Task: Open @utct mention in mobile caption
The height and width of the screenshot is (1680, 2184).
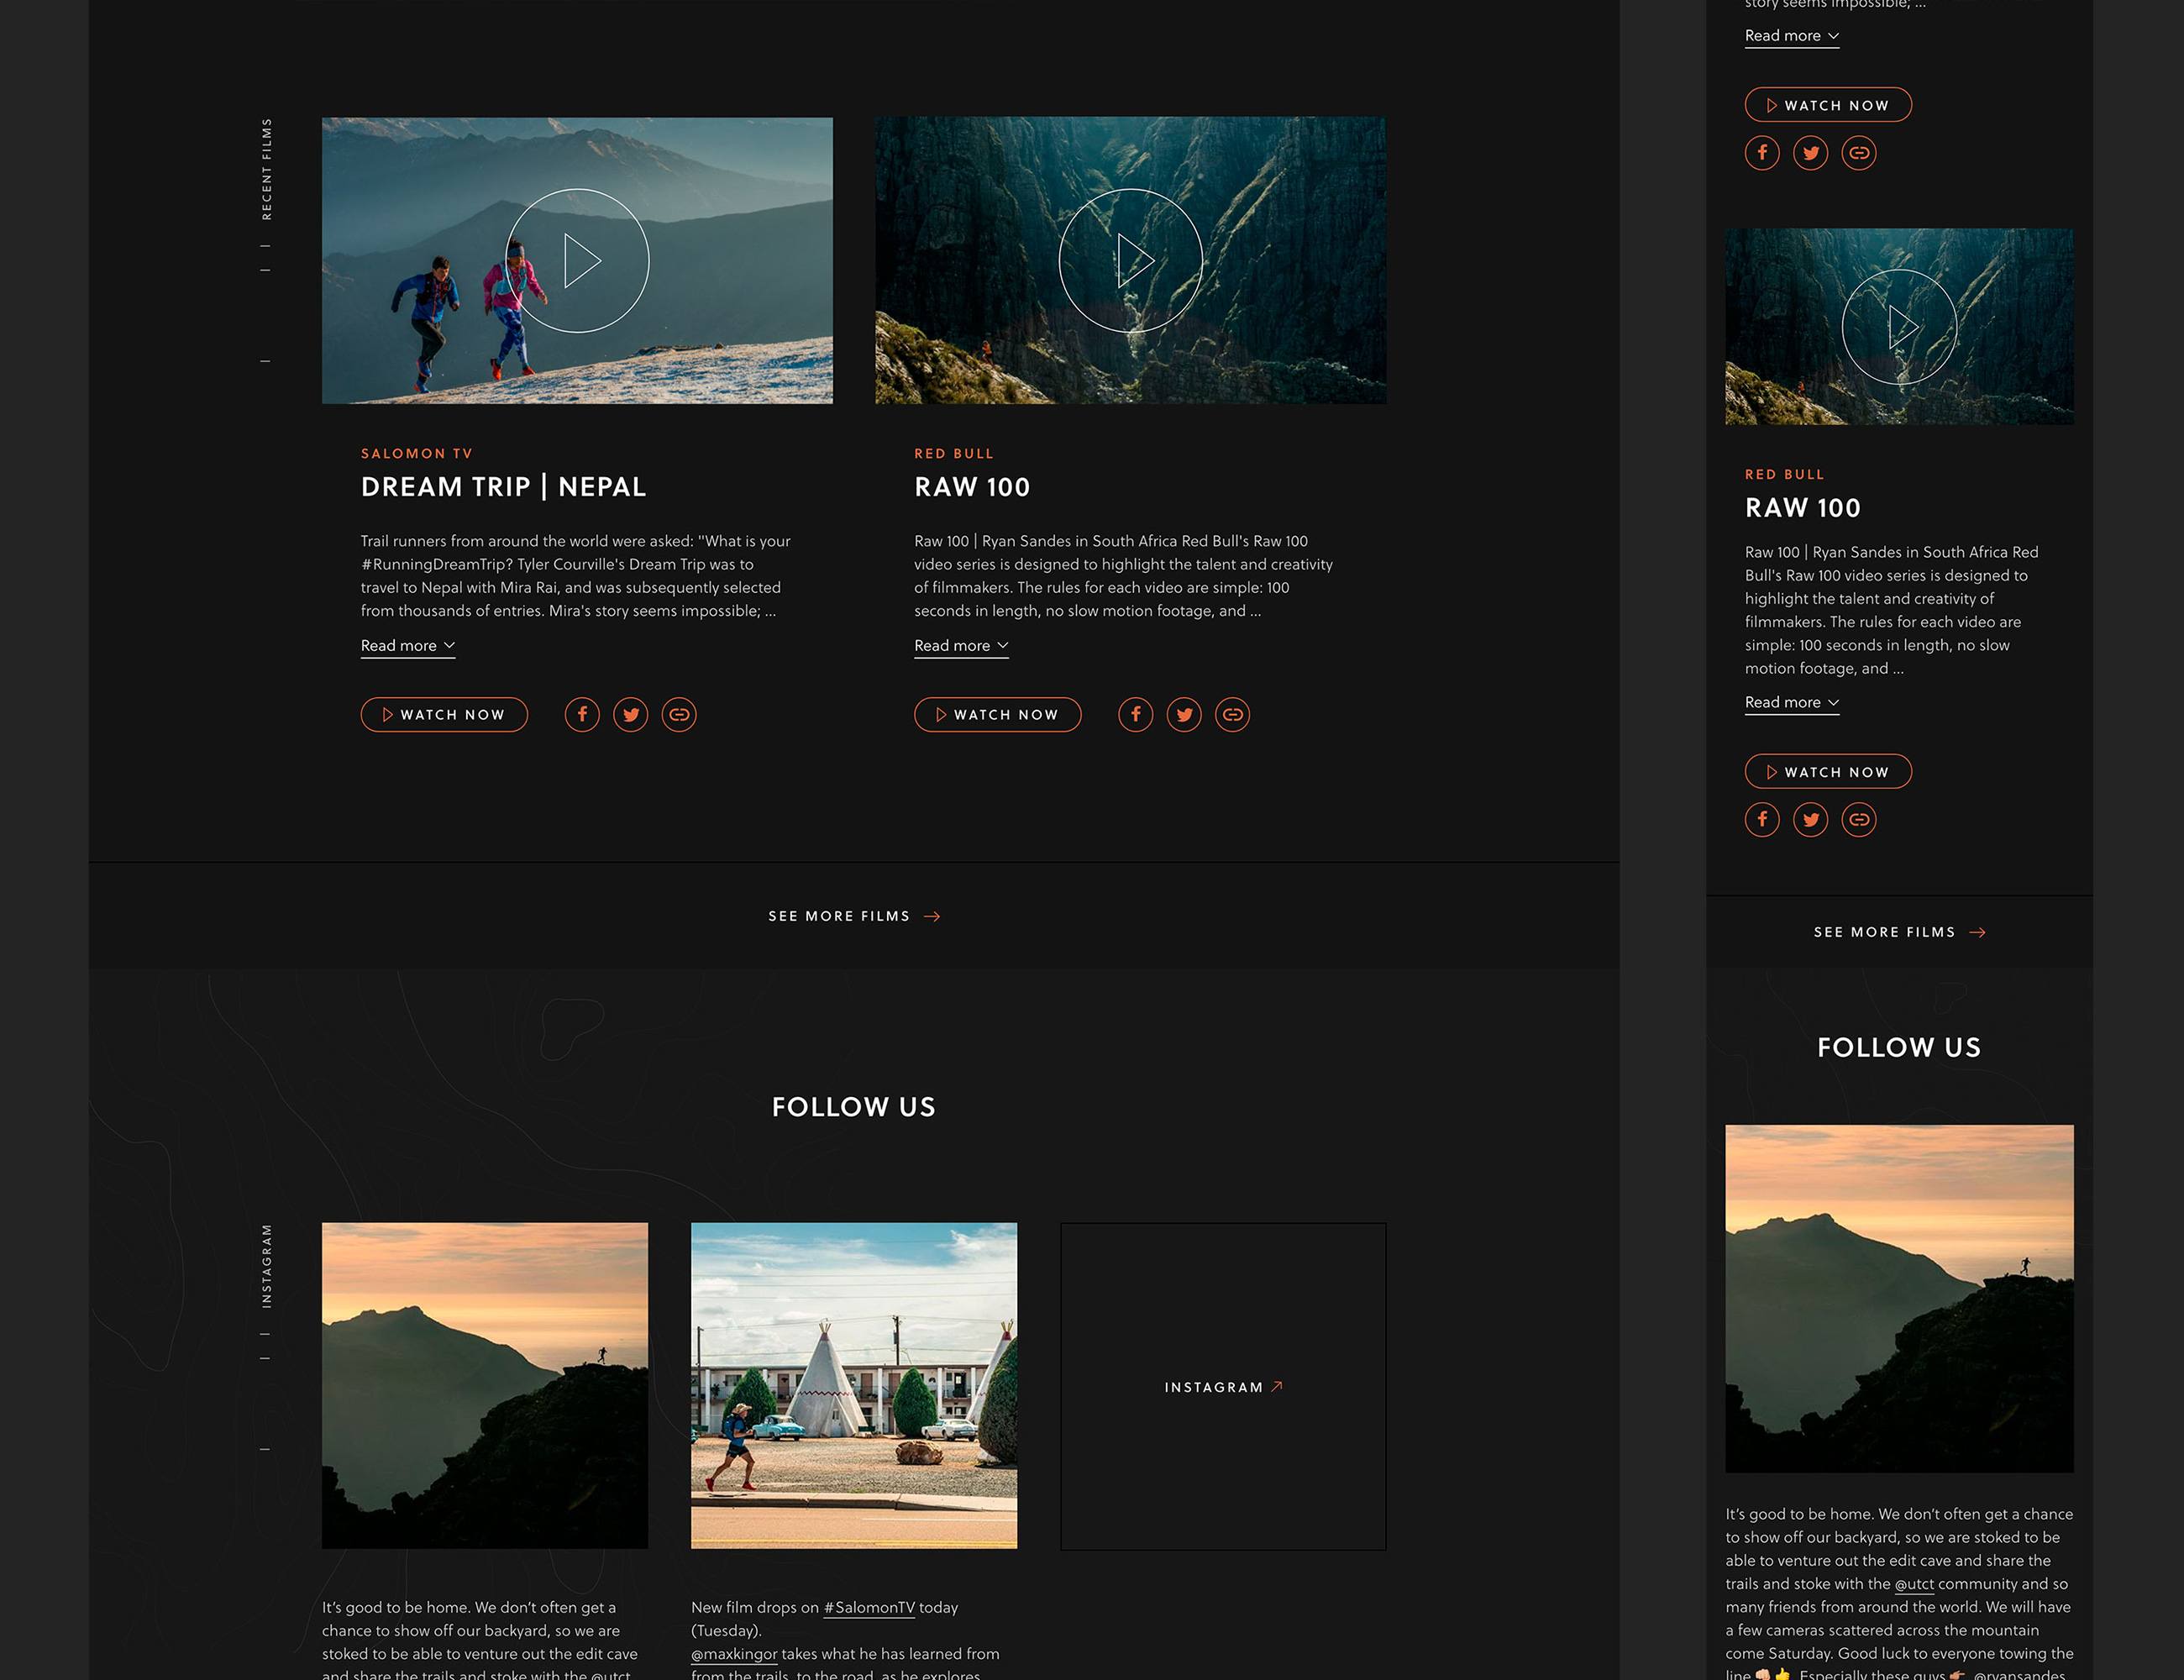Action: coord(1914,1584)
